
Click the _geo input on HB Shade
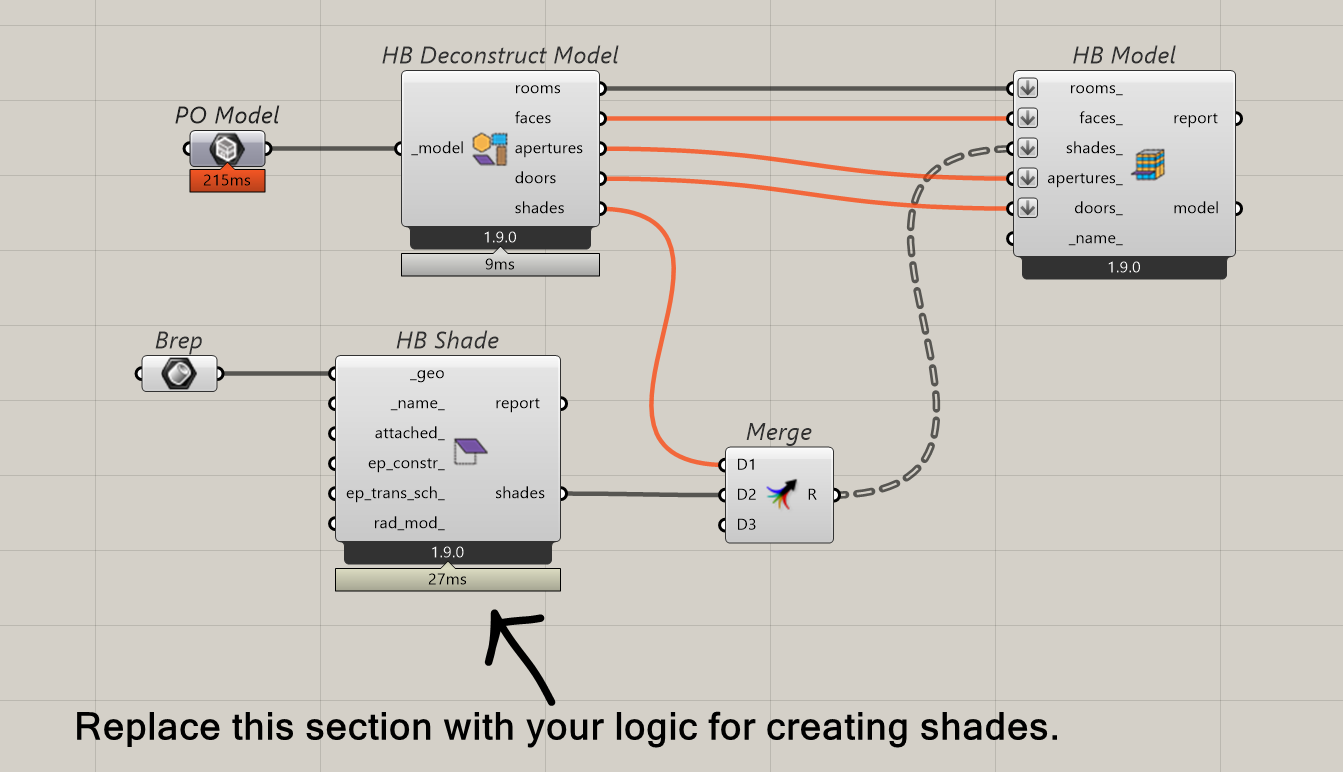point(428,374)
